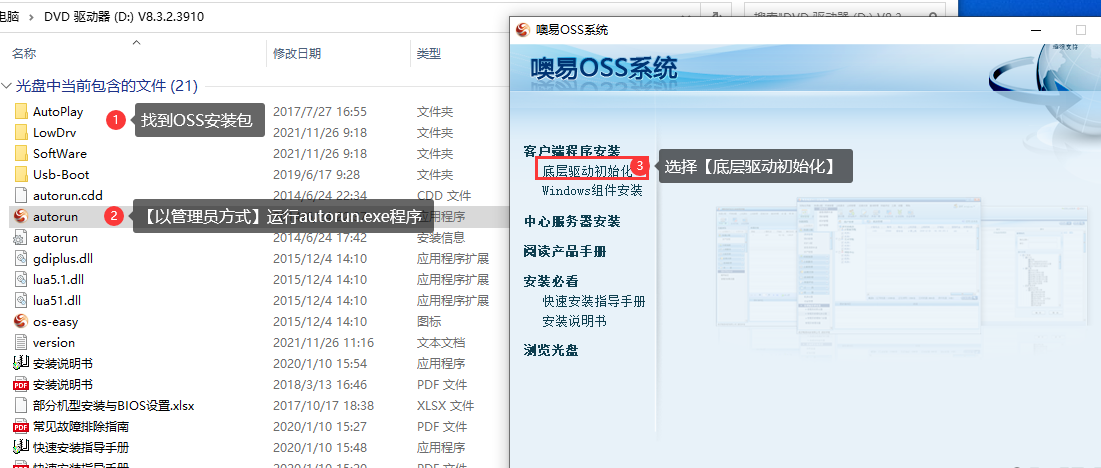The width and height of the screenshot is (1101, 468).
Task: Collapse the 光盘中当前包含的文件 group
Action: pyautogui.click(x=8, y=86)
